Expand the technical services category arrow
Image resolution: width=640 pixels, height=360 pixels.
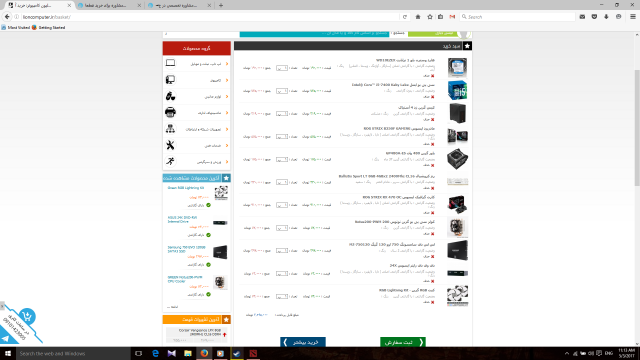click(227, 145)
